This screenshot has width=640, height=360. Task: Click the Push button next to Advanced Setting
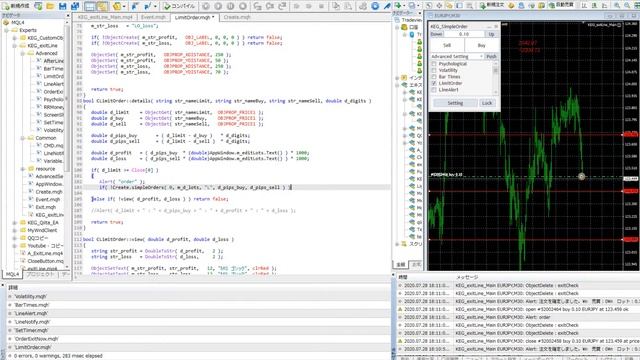pyautogui.click(x=491, y=56)
